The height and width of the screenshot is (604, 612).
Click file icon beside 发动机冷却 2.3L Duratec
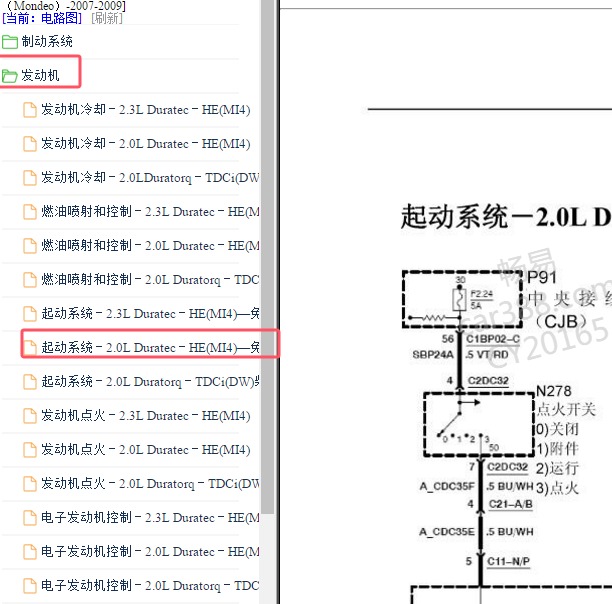(x=30, y=110)
